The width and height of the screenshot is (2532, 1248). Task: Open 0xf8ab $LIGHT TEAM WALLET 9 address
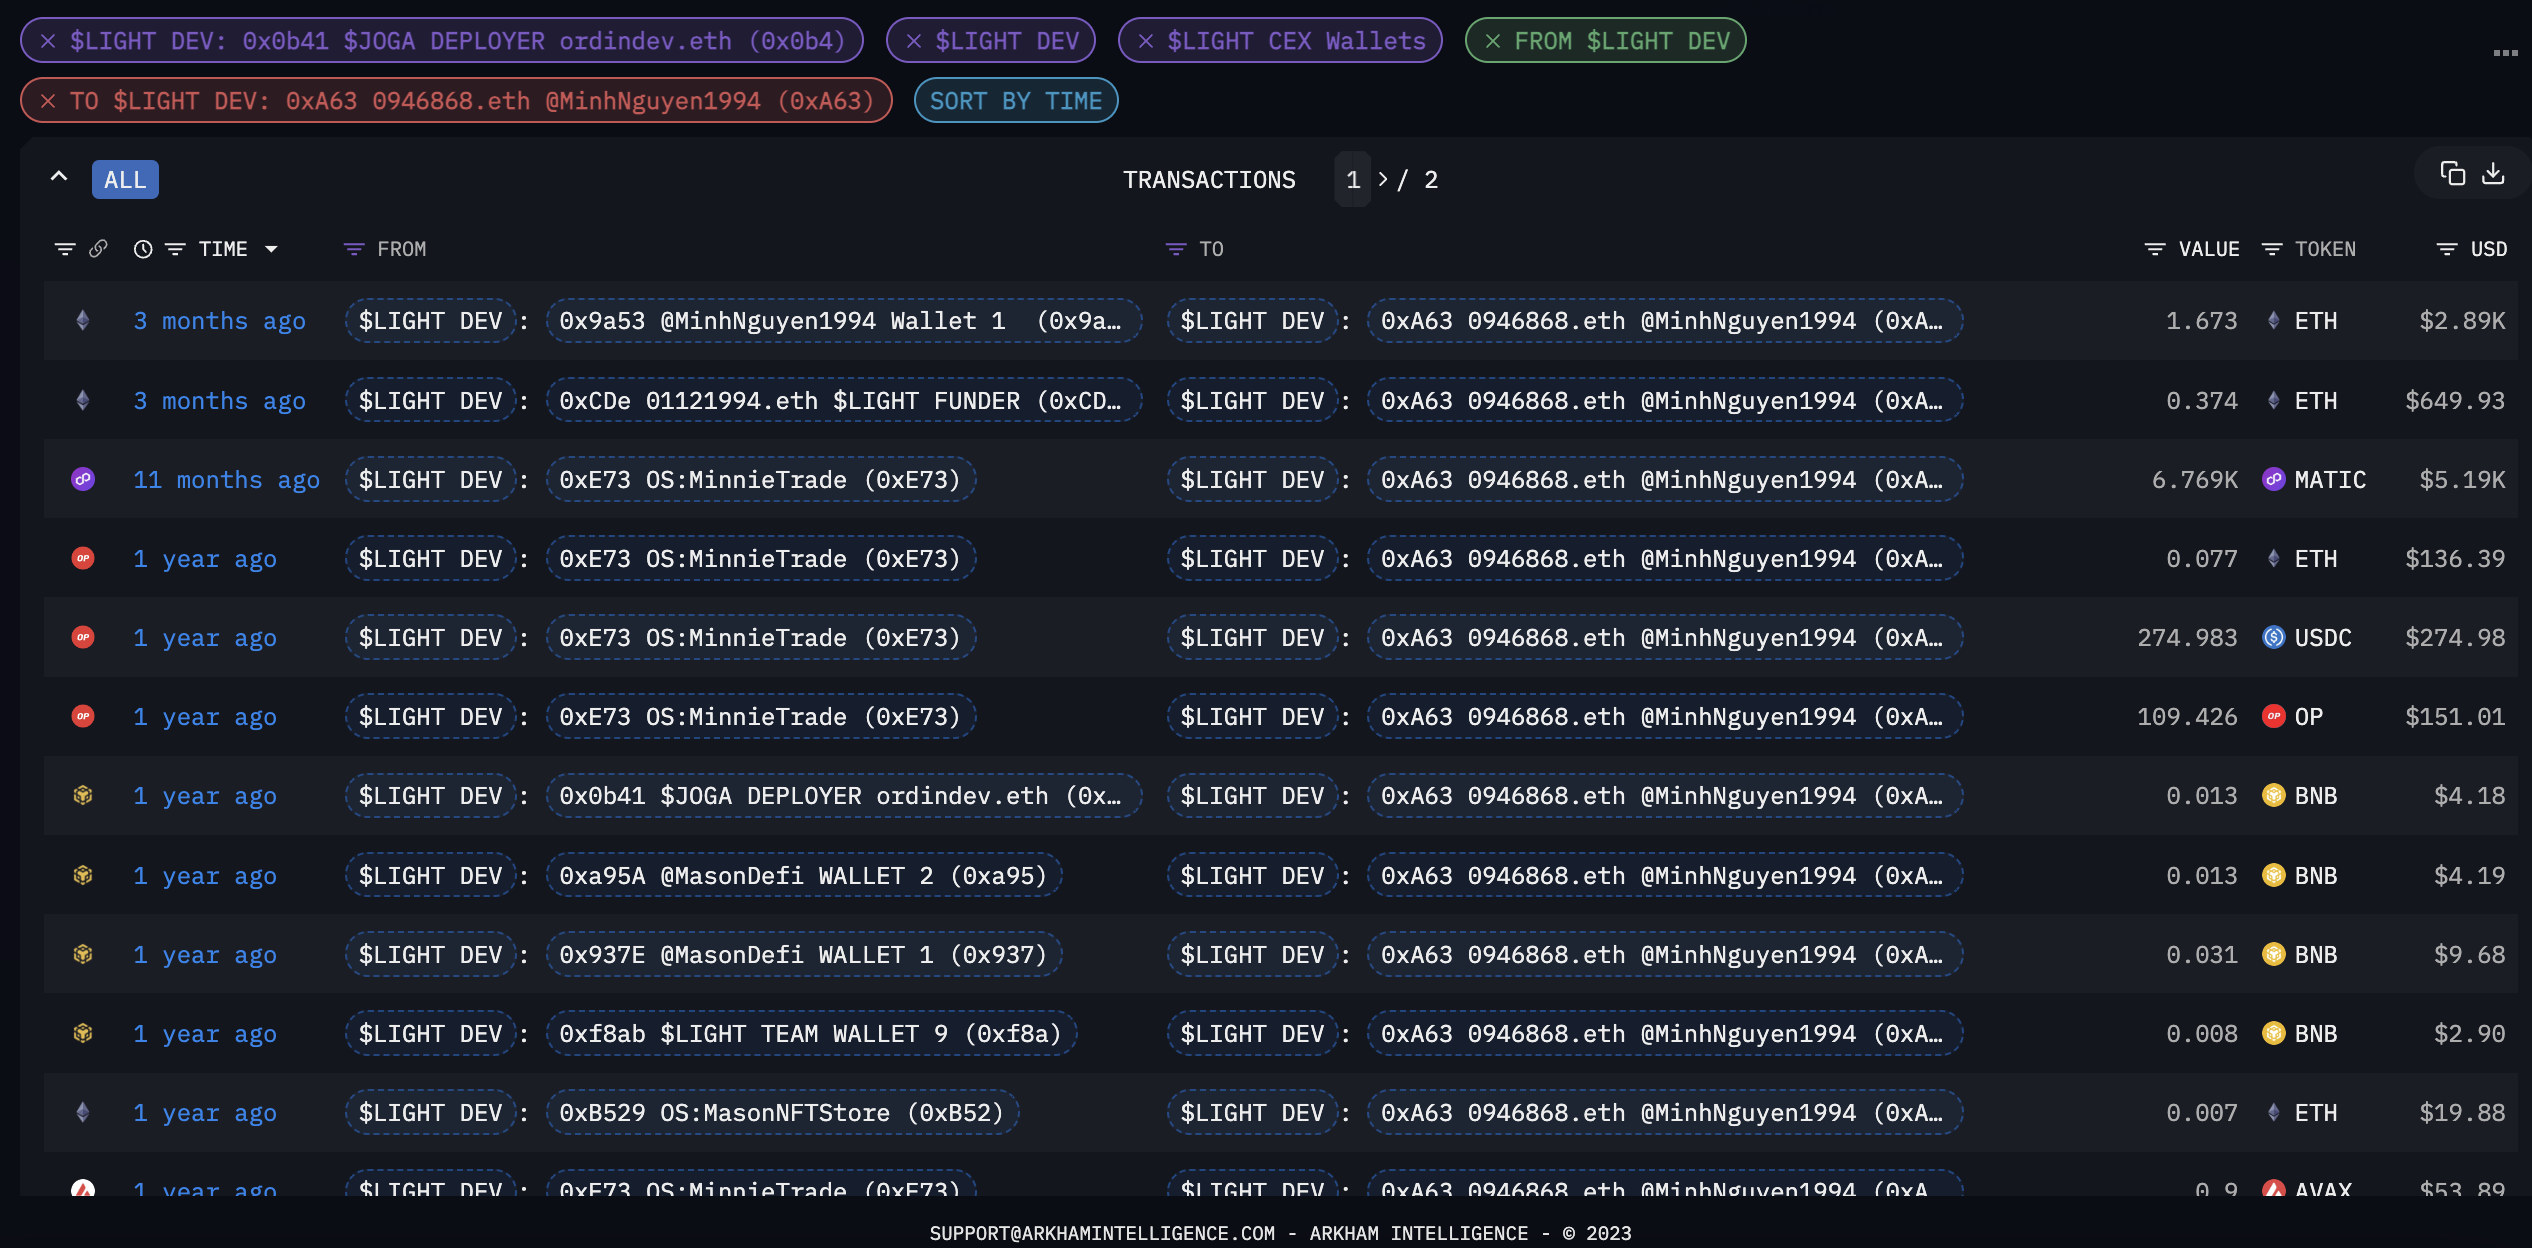(811, 1034)
